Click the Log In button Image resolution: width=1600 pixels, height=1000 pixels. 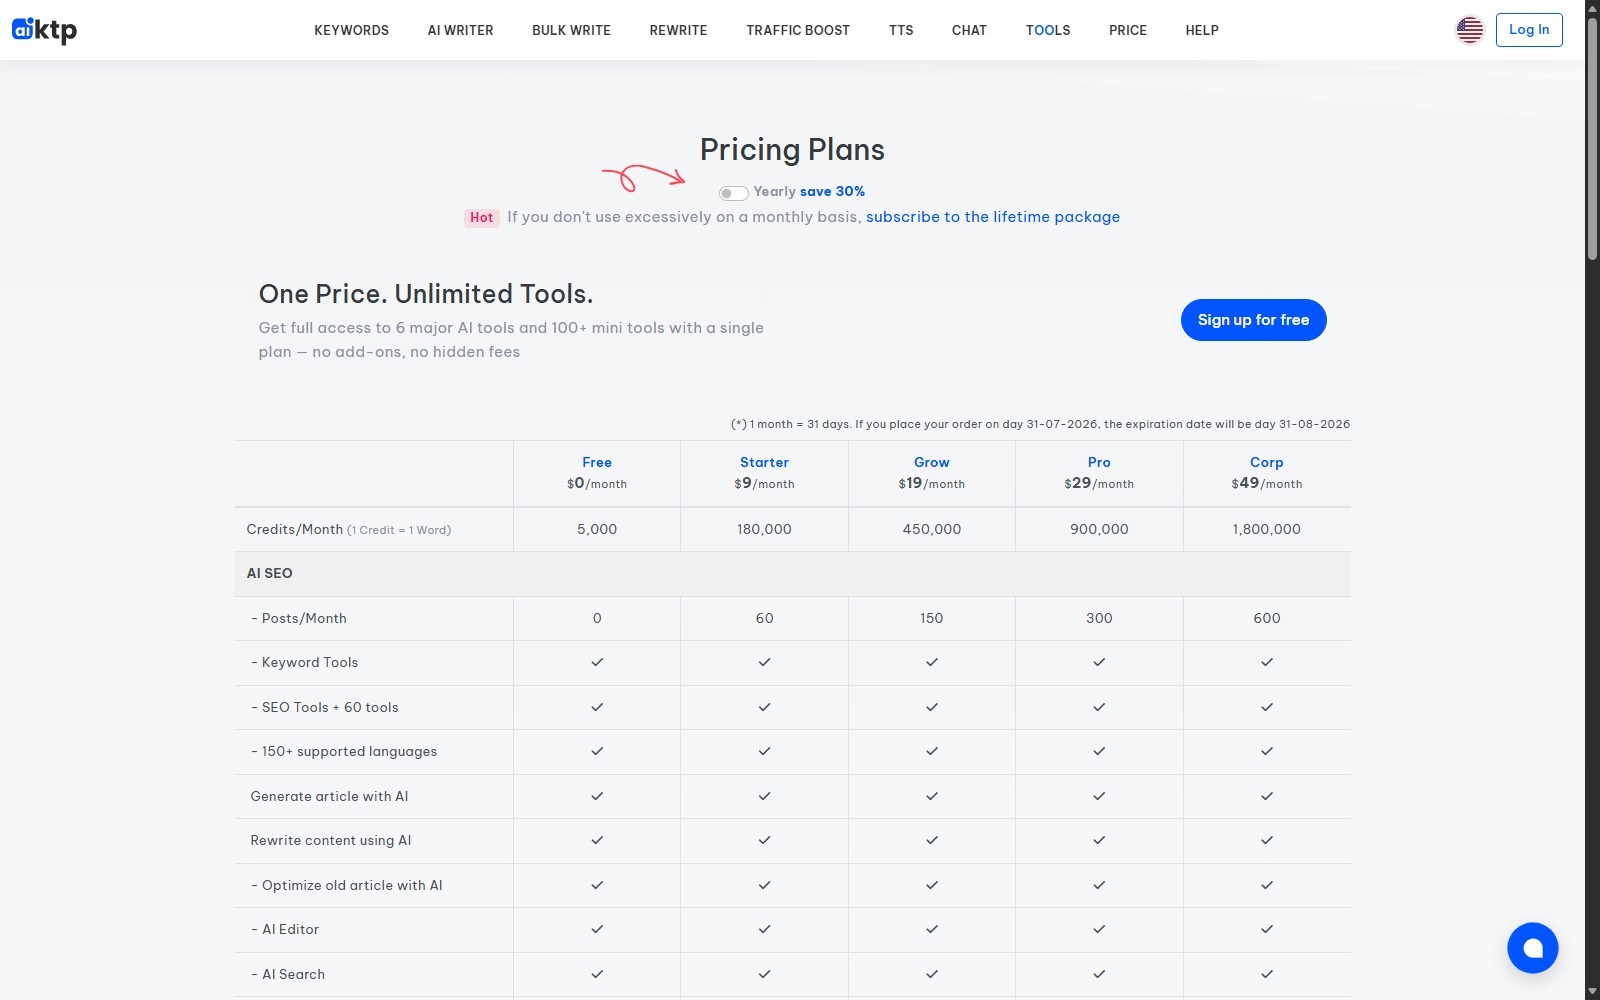(1529, 30)
